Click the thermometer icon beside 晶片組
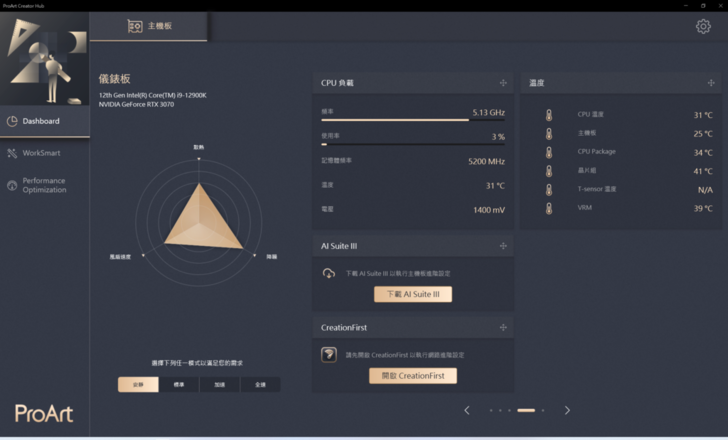Image resolution: width=728 pixels, height=440 pixels. coord(549,171)
